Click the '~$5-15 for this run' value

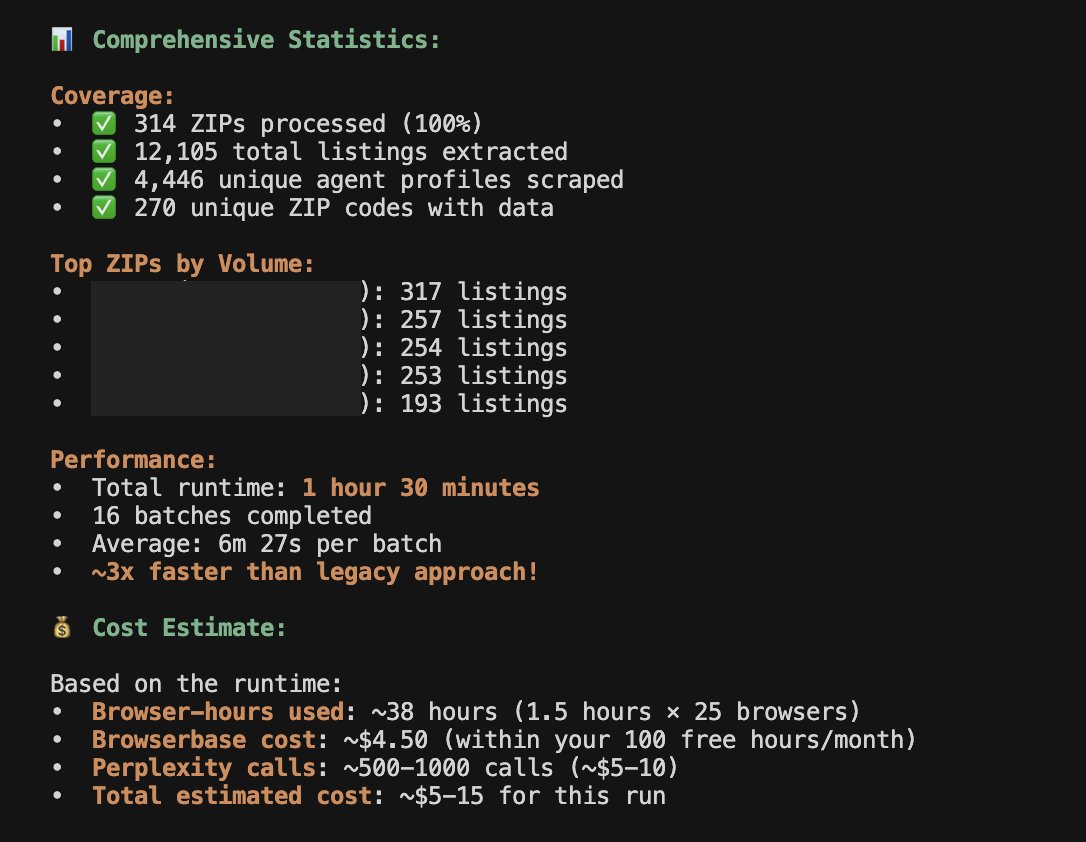click(x=533, y=796)
